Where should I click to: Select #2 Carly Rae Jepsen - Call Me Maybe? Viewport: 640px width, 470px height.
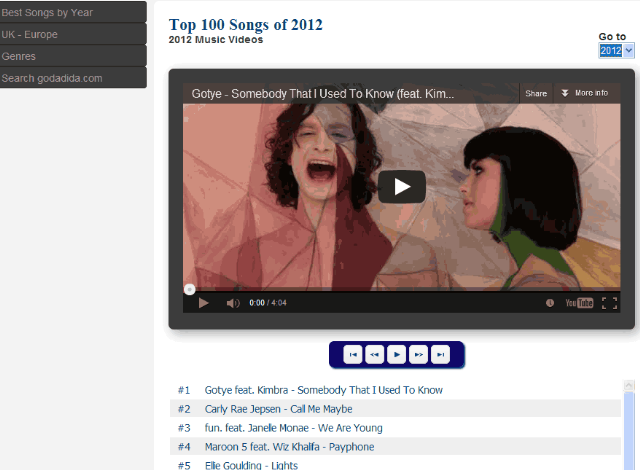[395, 409]
